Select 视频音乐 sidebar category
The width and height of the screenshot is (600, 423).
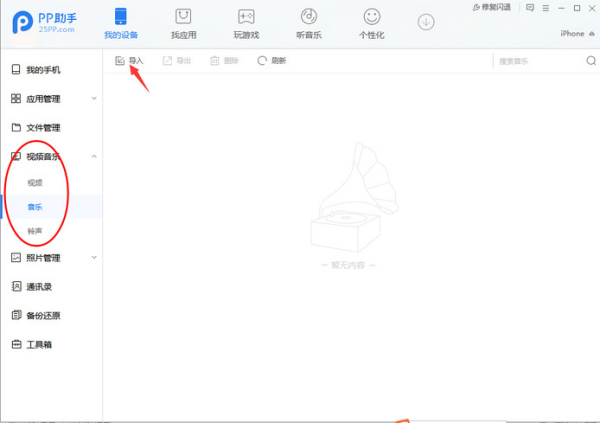tap(43, 156)
